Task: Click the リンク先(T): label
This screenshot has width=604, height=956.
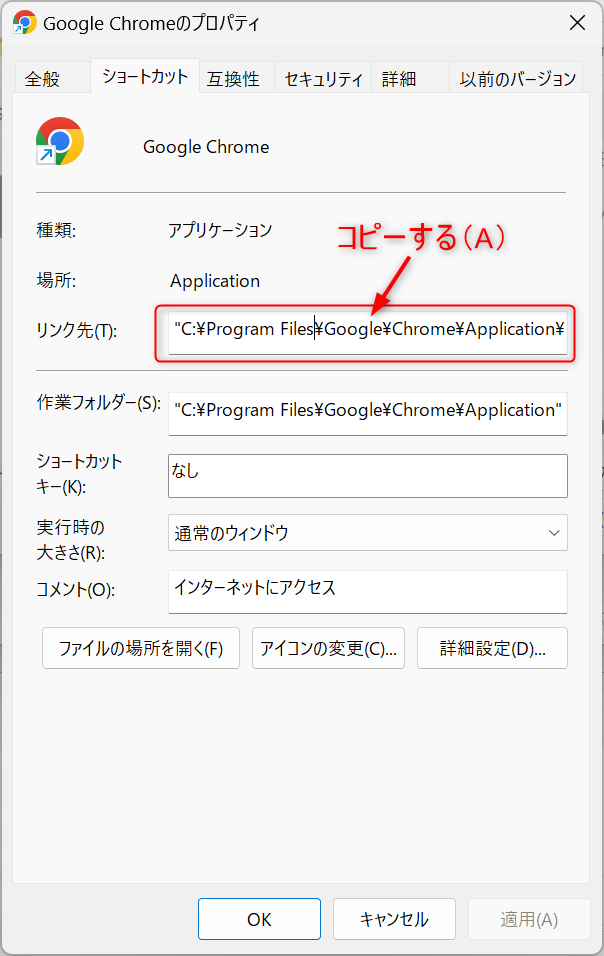Action: click(x=77, y=330)
